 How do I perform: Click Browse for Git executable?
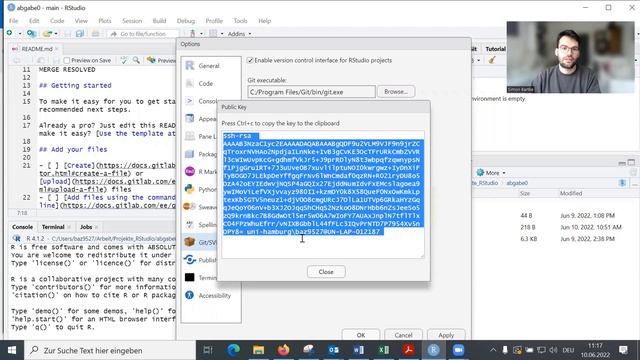coord(396,91)
